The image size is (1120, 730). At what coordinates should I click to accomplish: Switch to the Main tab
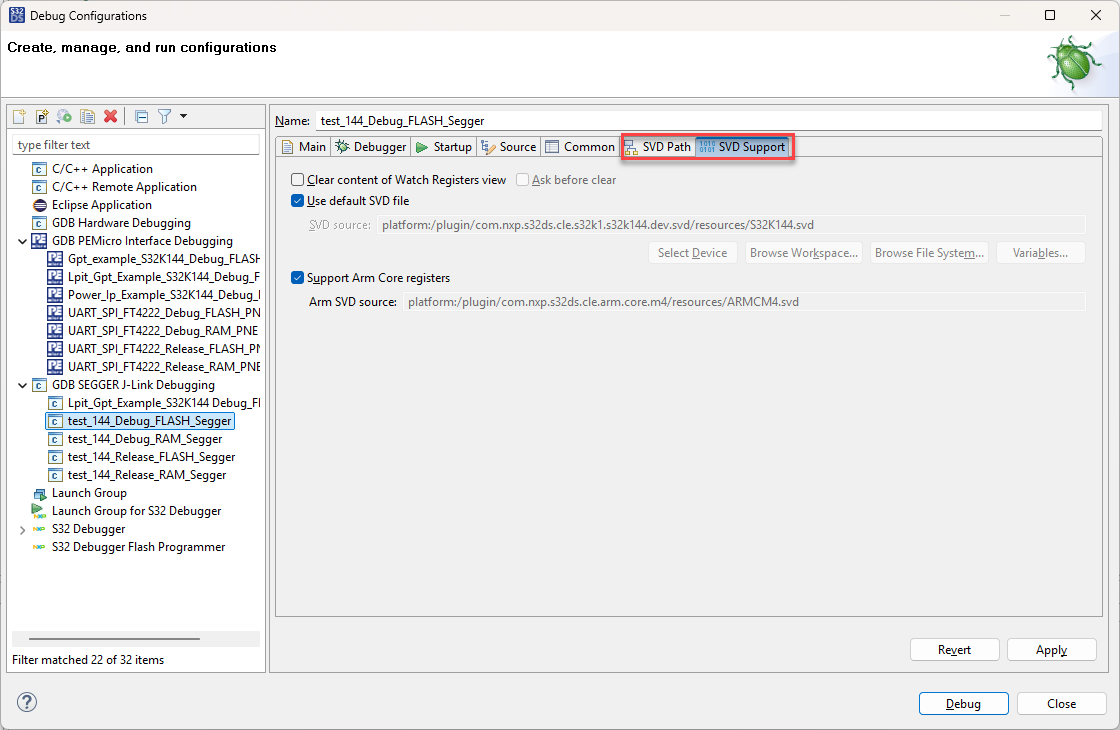pyautogui.click(x=304, y=146)
